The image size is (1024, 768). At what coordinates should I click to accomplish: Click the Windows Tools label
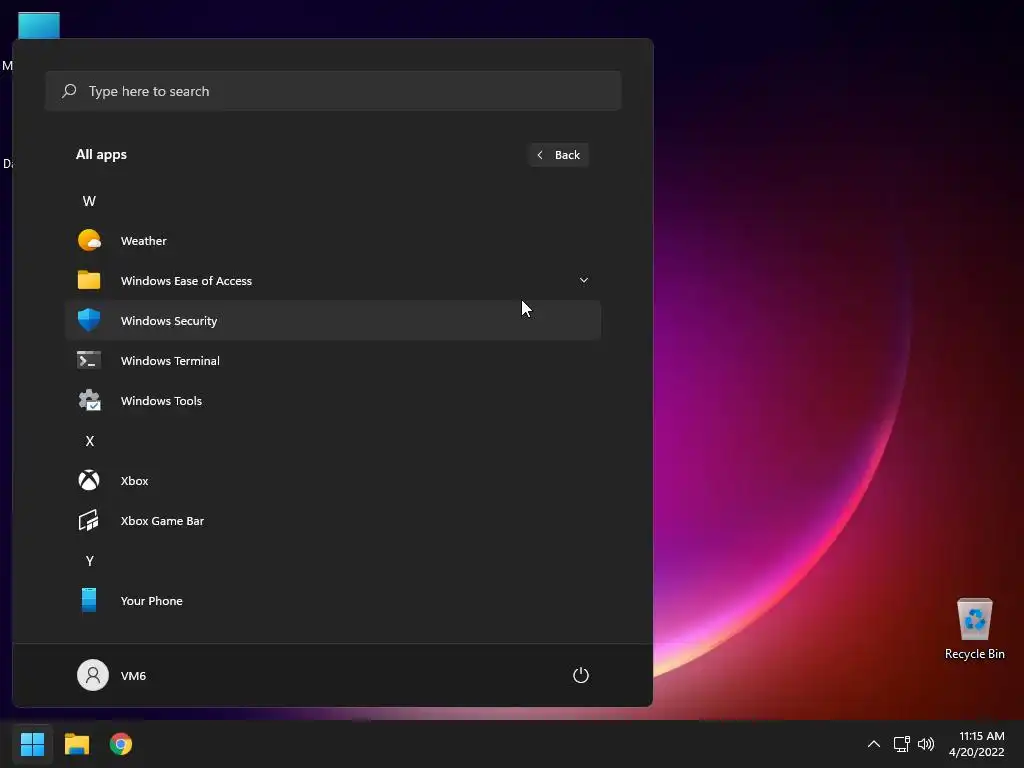coord(161,400)
